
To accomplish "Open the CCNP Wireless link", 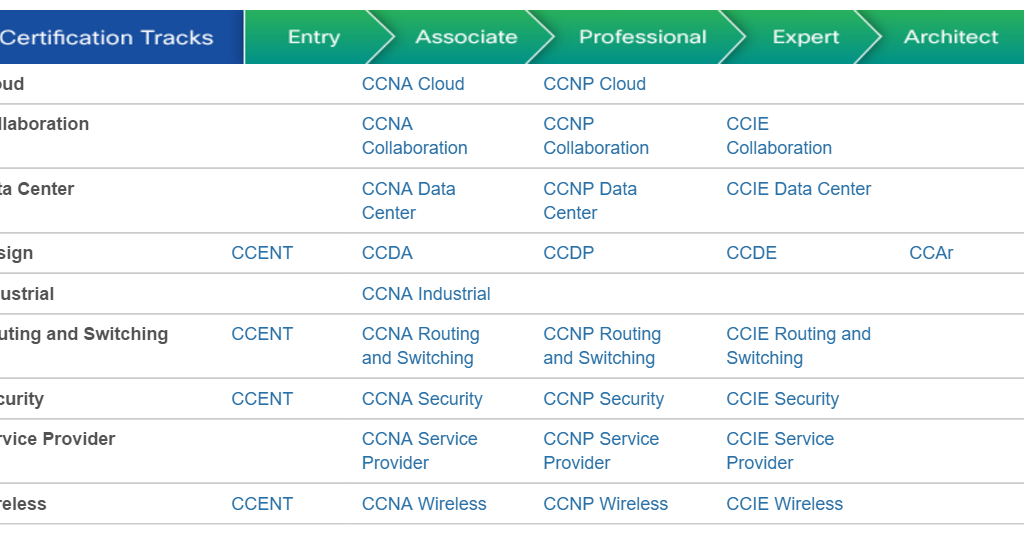I will click(x=605, y=504).
